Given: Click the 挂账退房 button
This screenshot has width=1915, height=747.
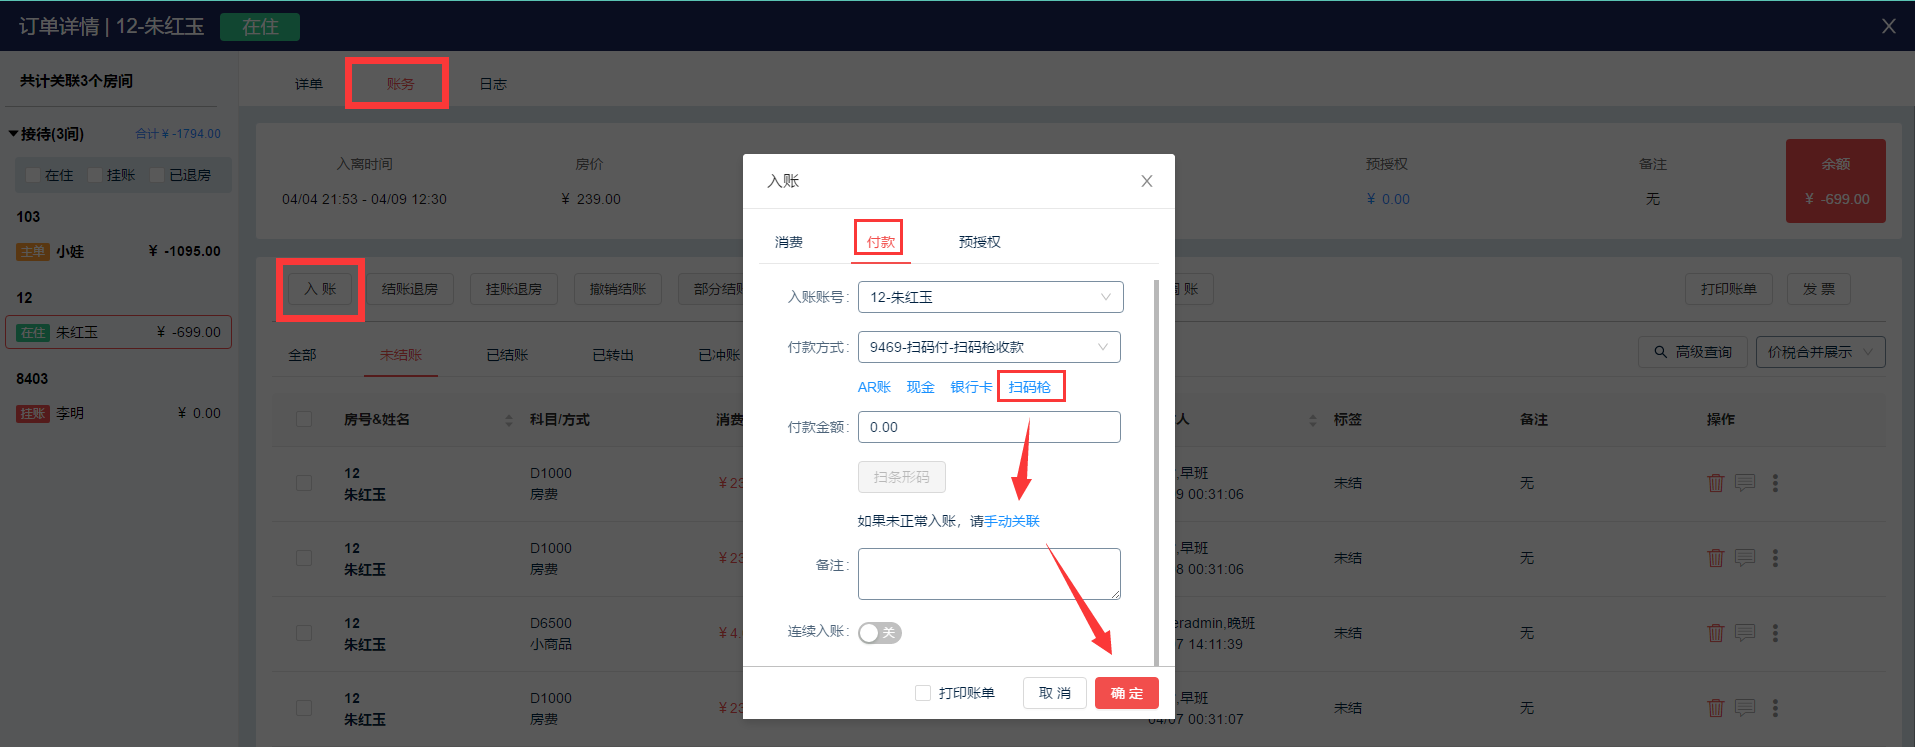Looking at the screenshot, I should coord(514,289).
